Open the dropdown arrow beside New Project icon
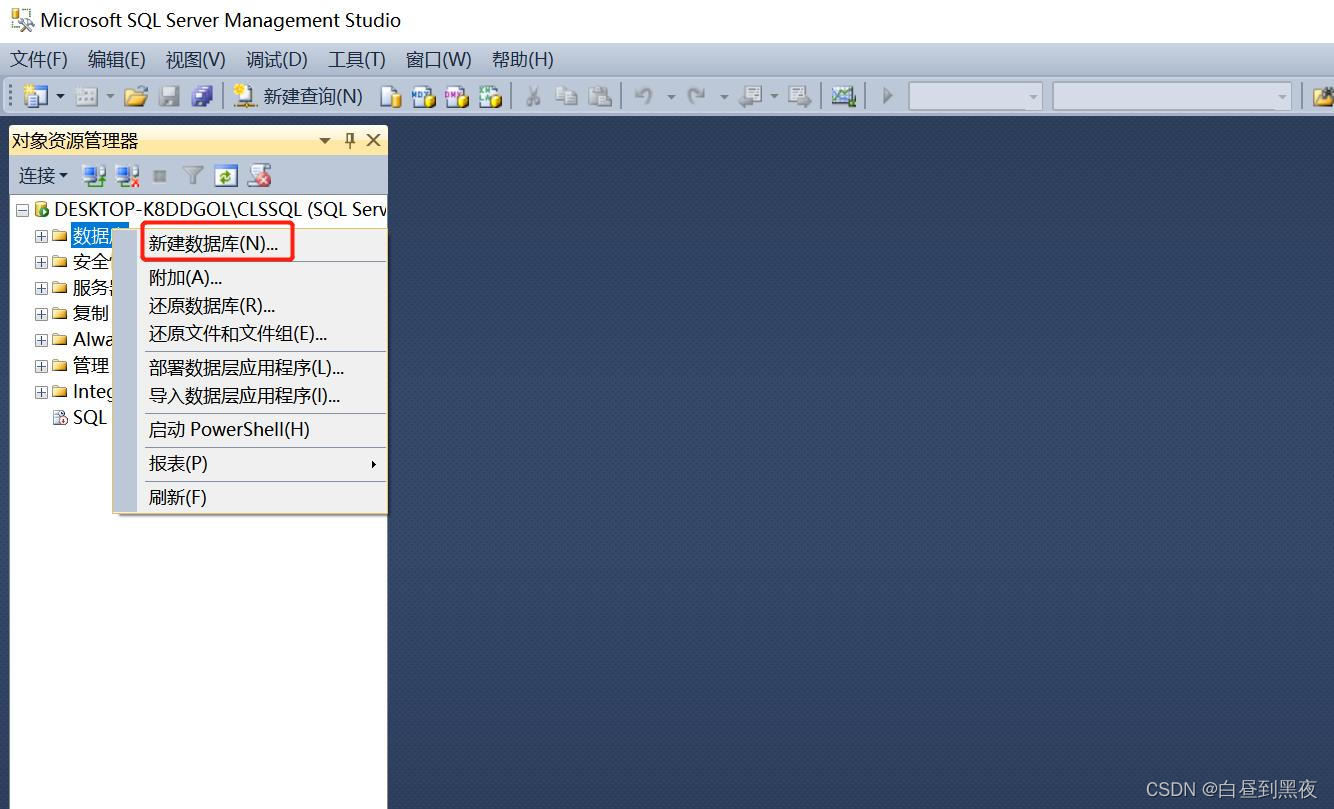 [60, 96]
